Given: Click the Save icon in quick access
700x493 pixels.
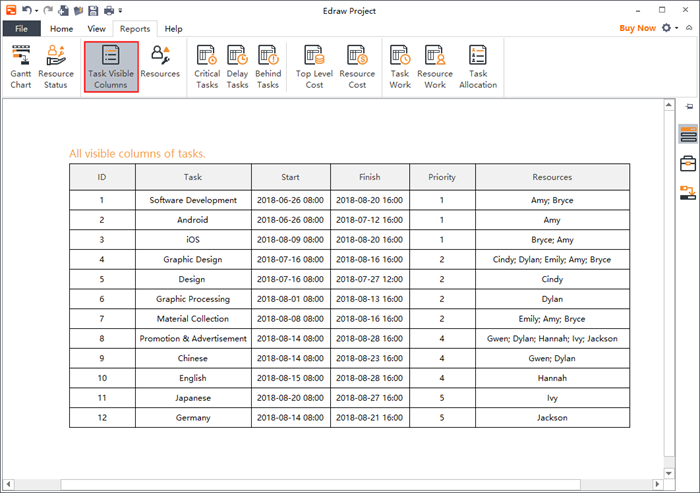Looking at the screenshot, I should [93, 10].
